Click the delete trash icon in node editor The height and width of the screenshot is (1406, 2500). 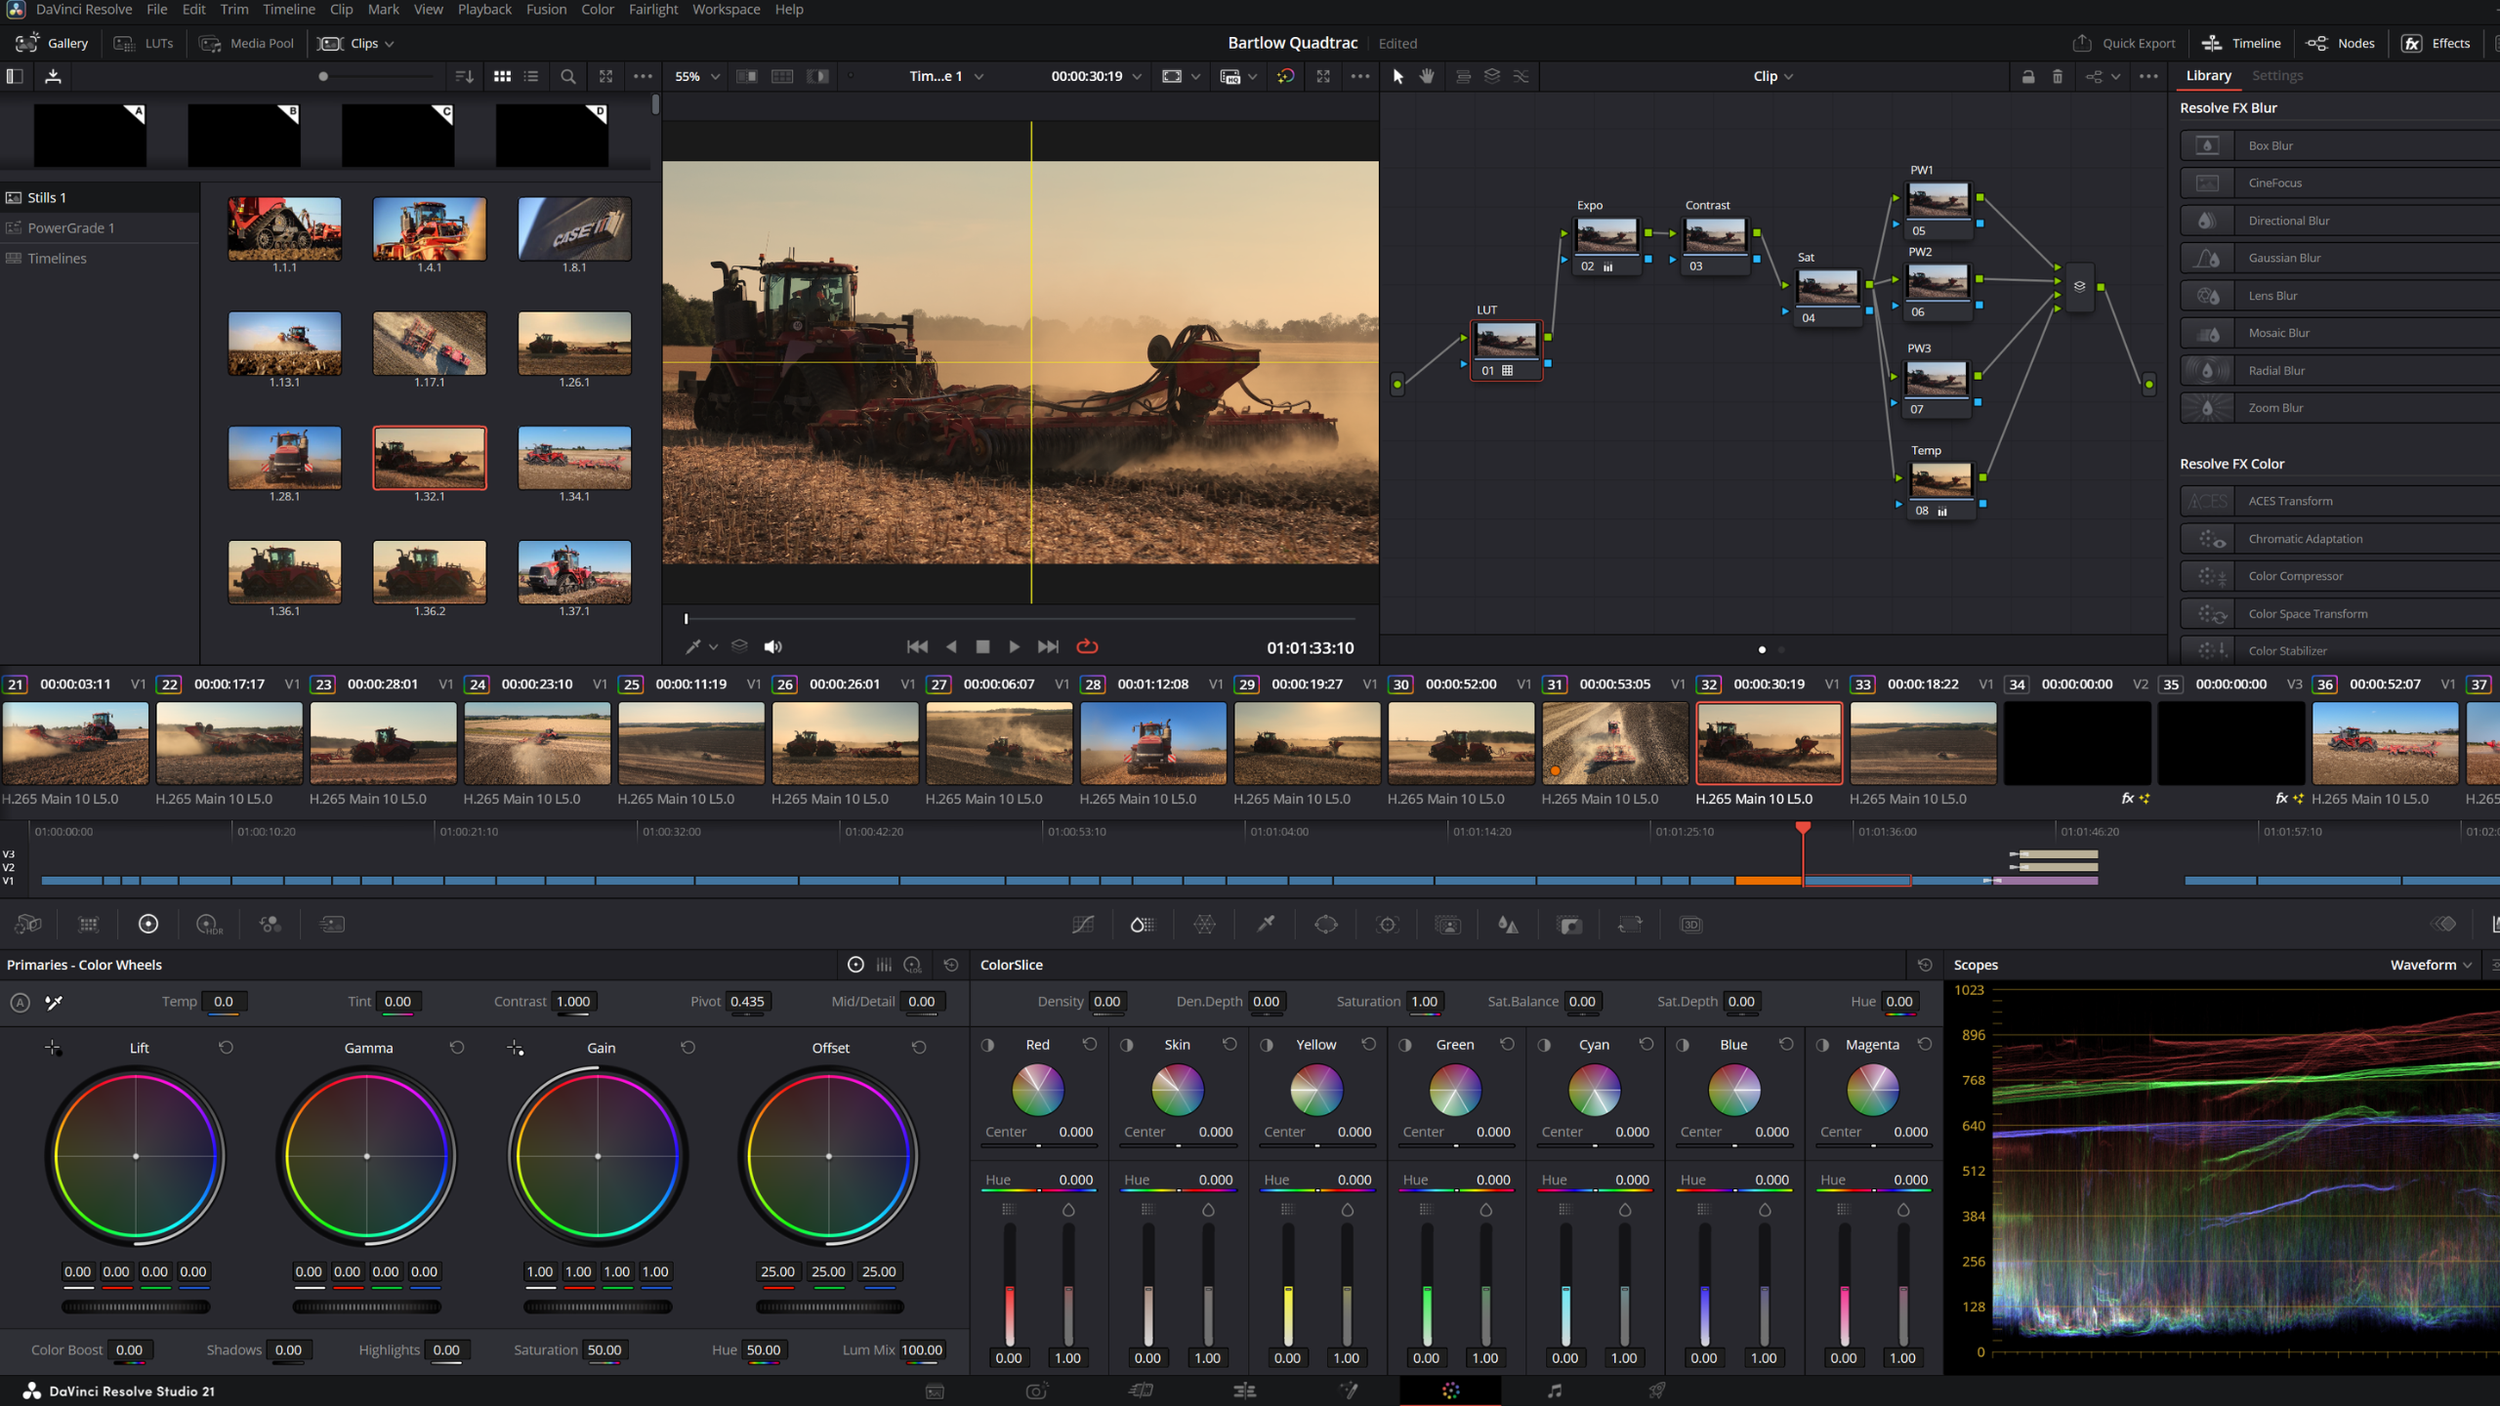[2057, 76]
